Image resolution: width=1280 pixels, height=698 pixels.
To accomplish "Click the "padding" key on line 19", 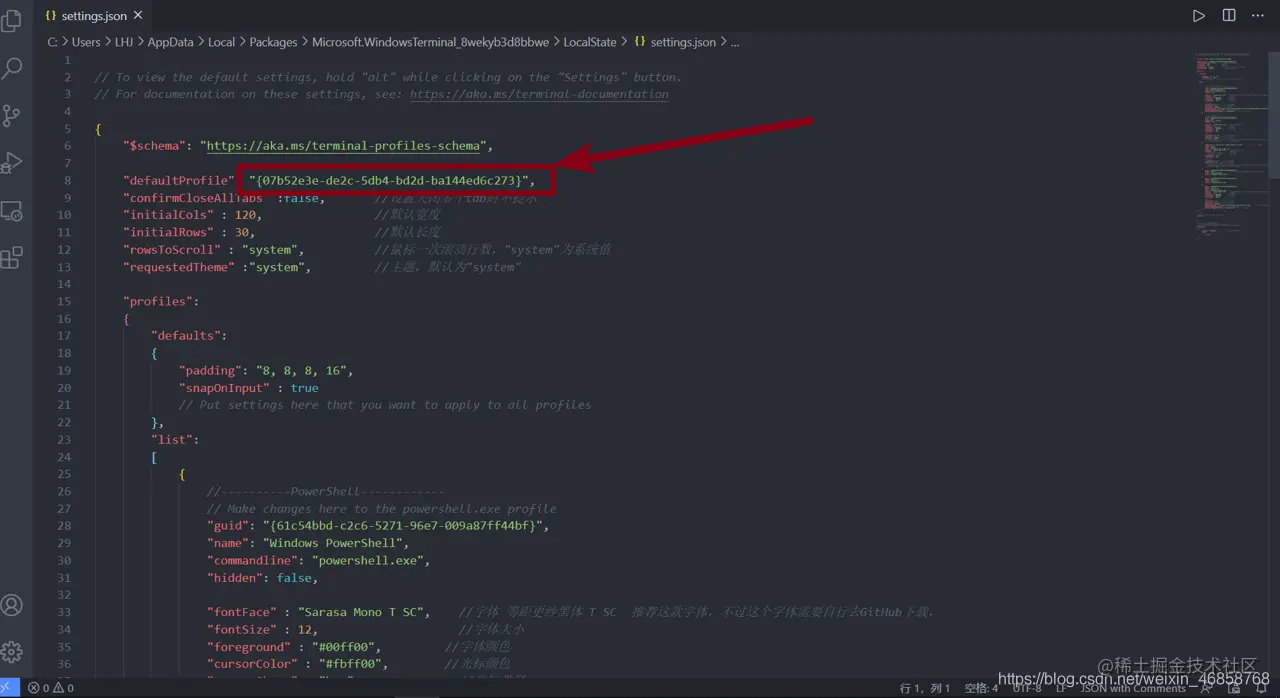I will [210, 370].
